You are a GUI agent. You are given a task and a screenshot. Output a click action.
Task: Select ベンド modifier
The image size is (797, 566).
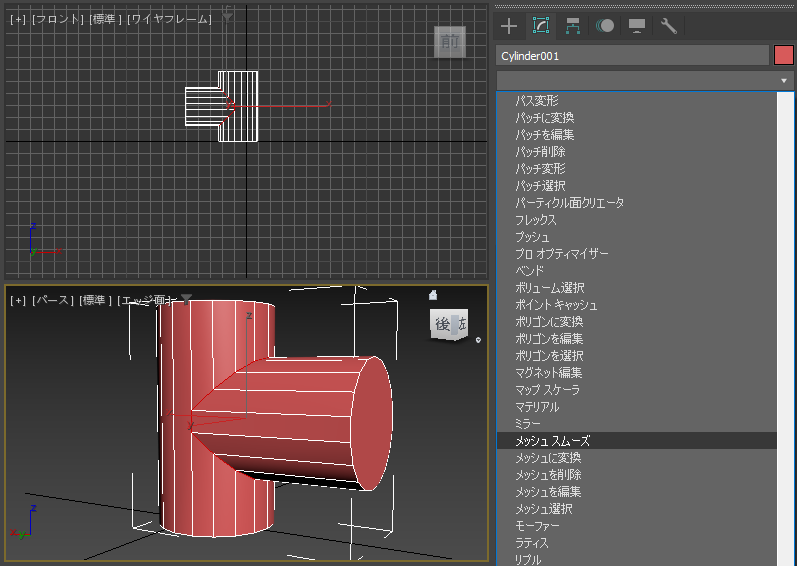click(636, 271)
